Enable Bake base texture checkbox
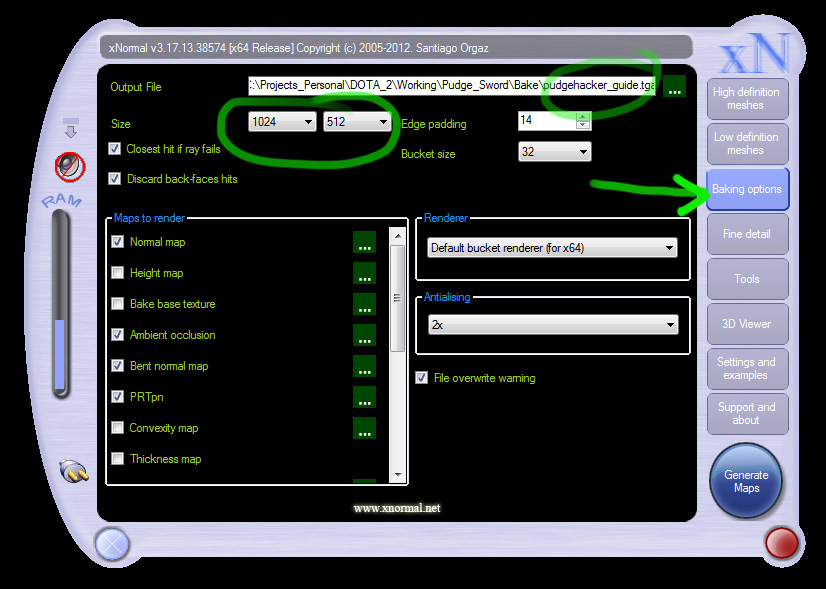The height and width of the screenshot is (589, 826). pos(117,303)
